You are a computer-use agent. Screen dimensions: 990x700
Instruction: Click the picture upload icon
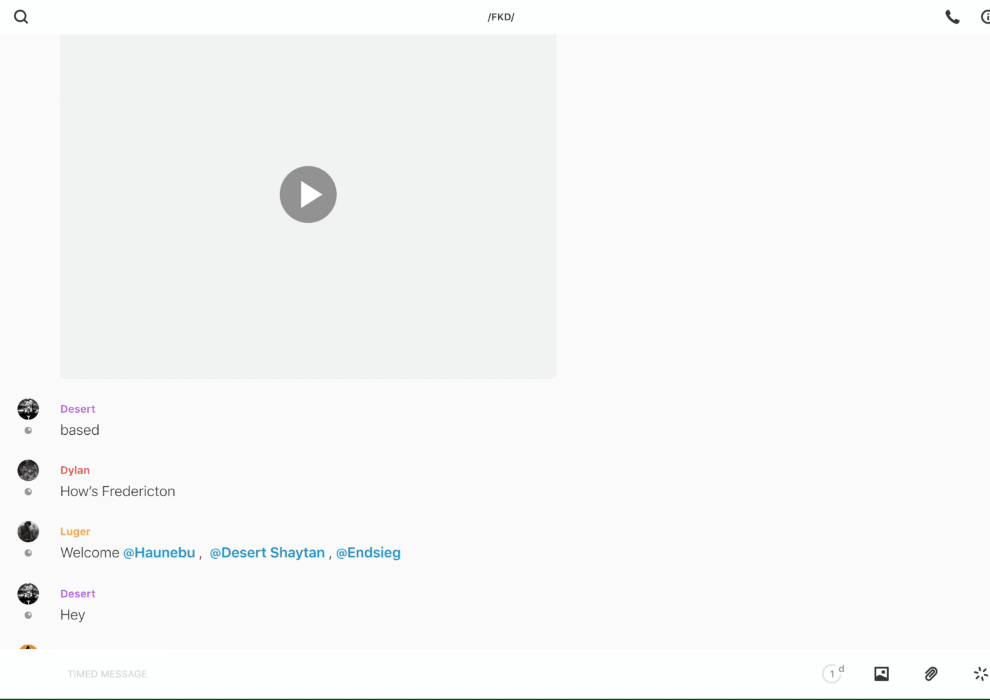click(881, 674)
